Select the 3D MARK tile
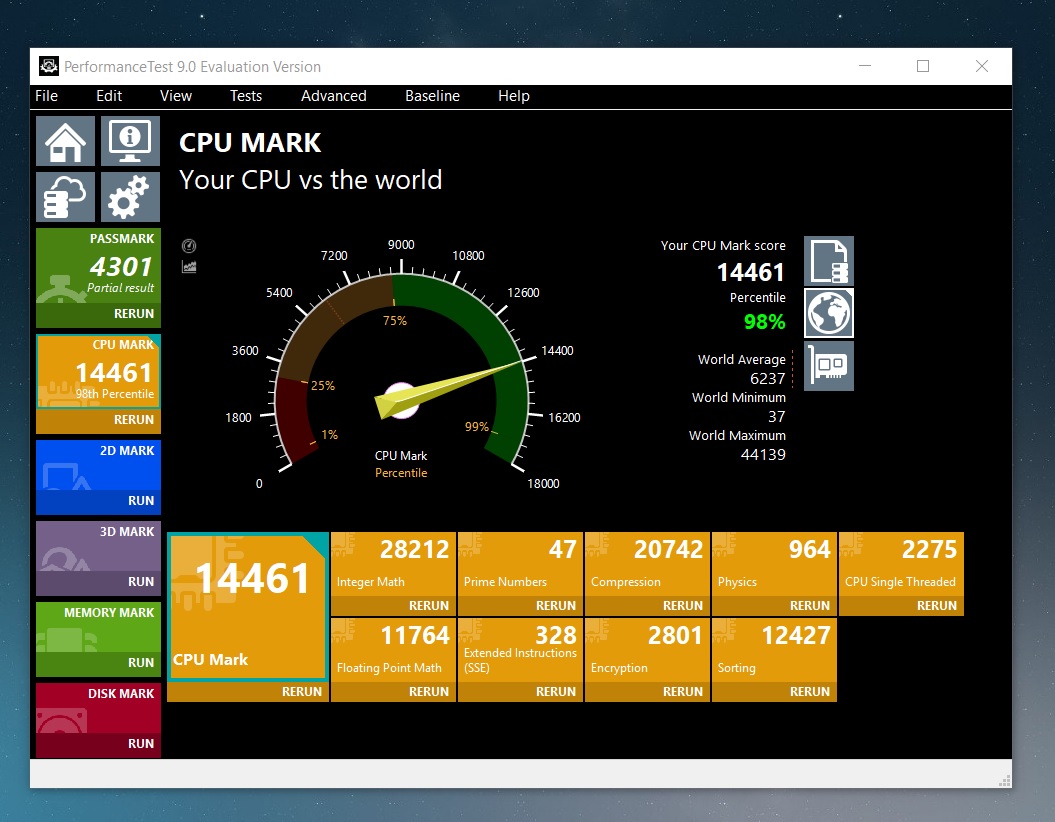1055x822 pixels. click(x=98, y=546)
